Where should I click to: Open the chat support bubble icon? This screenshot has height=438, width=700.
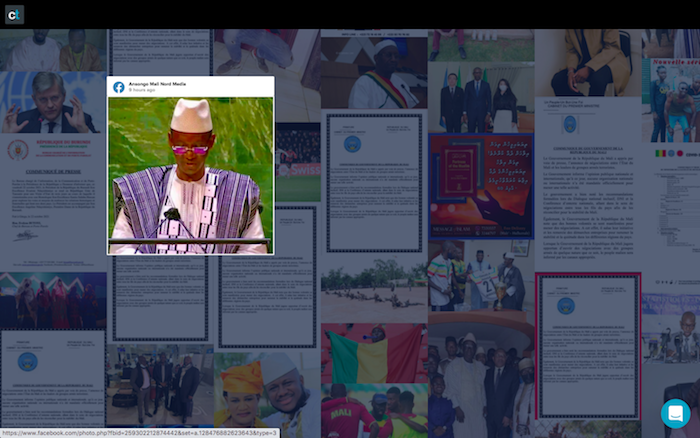click(x=675, y=412)
